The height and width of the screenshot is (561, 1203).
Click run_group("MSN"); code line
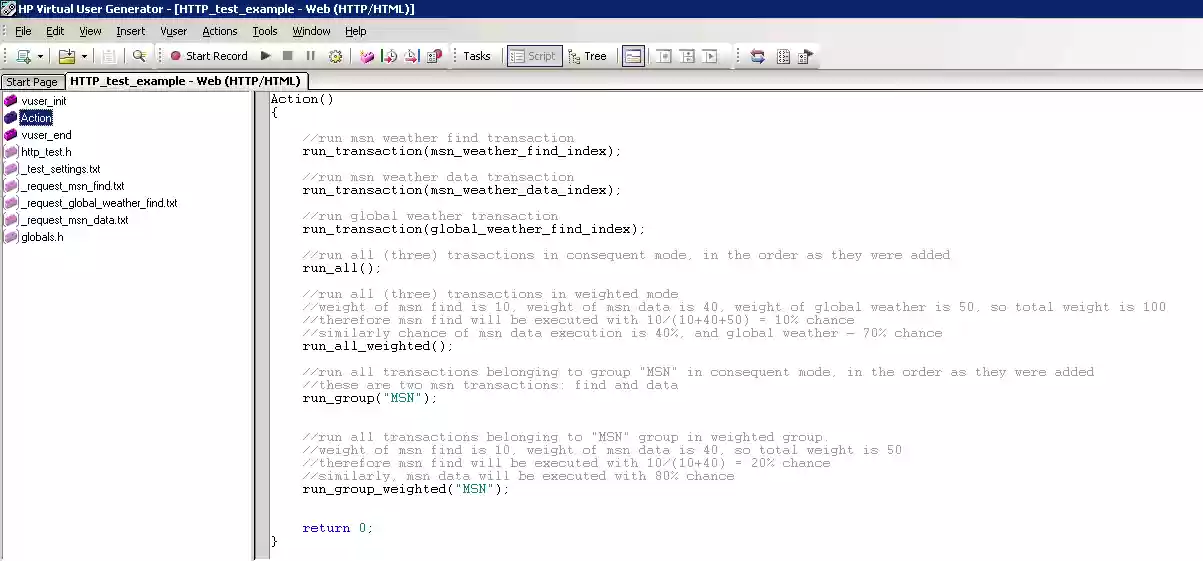[x=370, y=398]
